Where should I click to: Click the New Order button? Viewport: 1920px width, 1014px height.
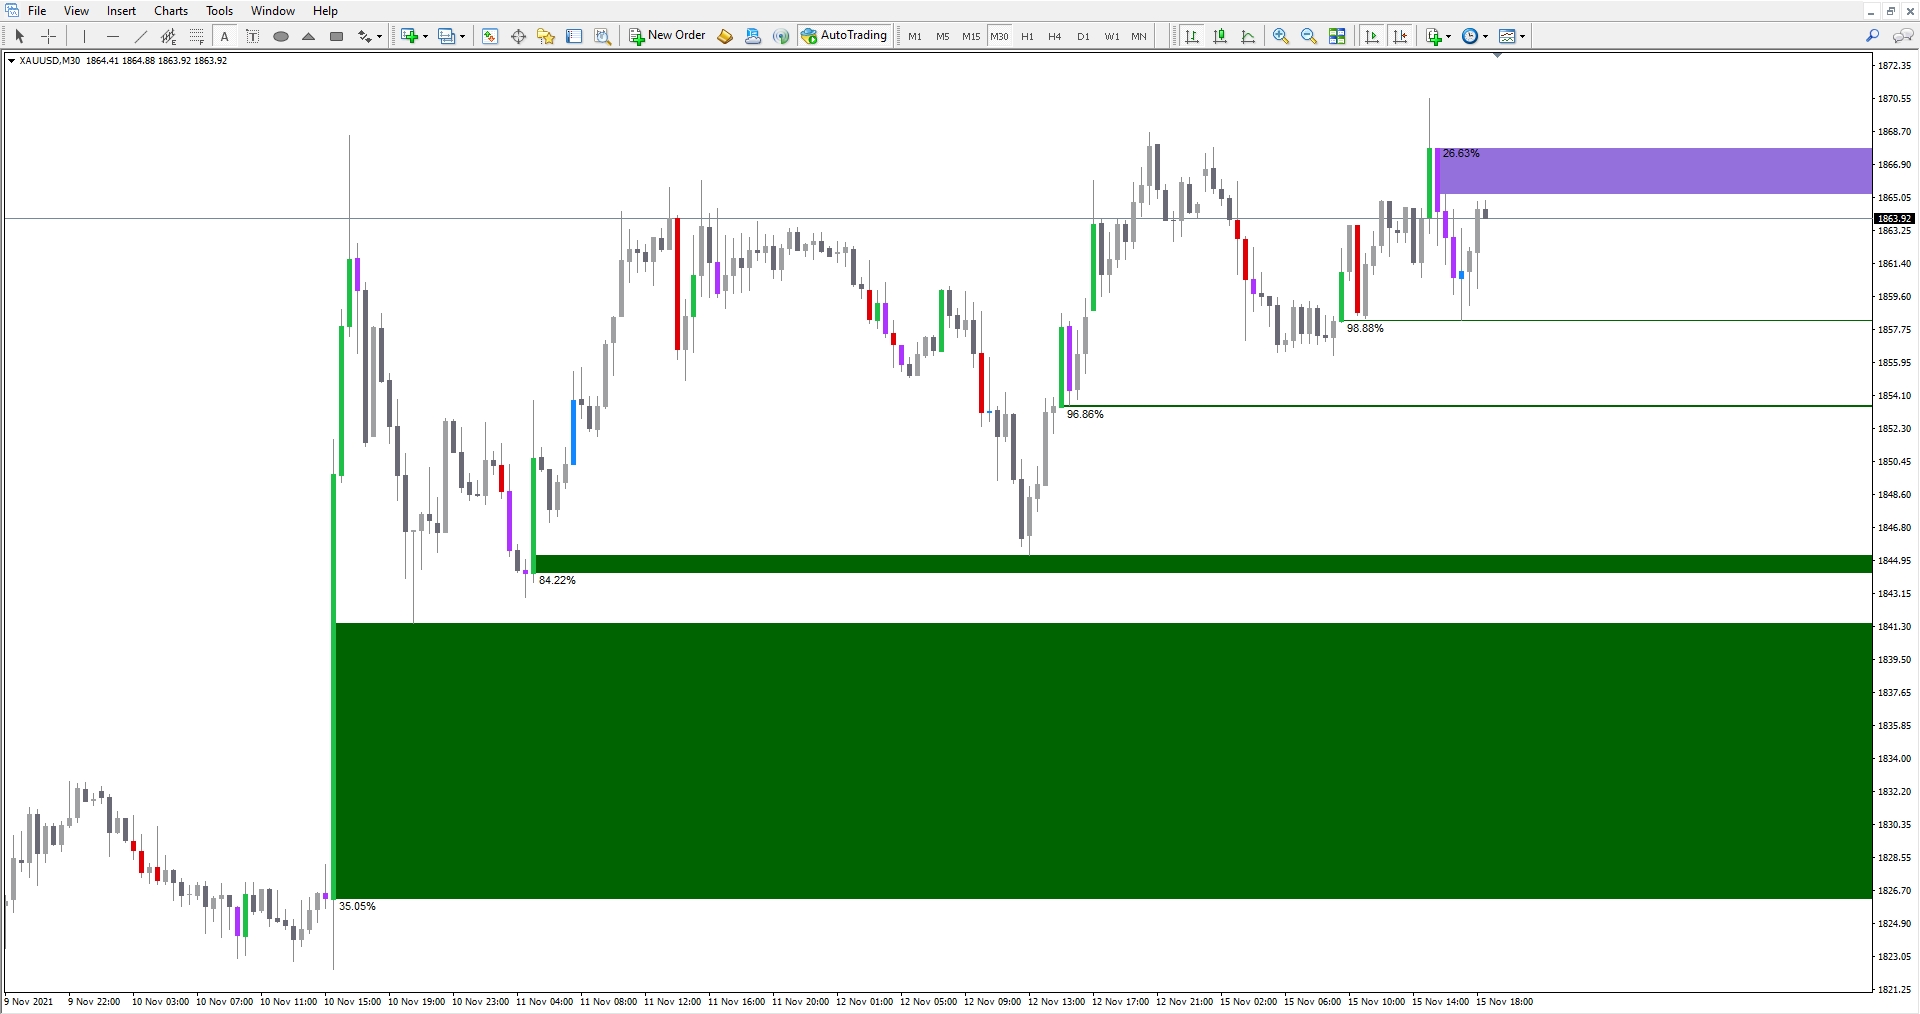[x=668, y=36]
